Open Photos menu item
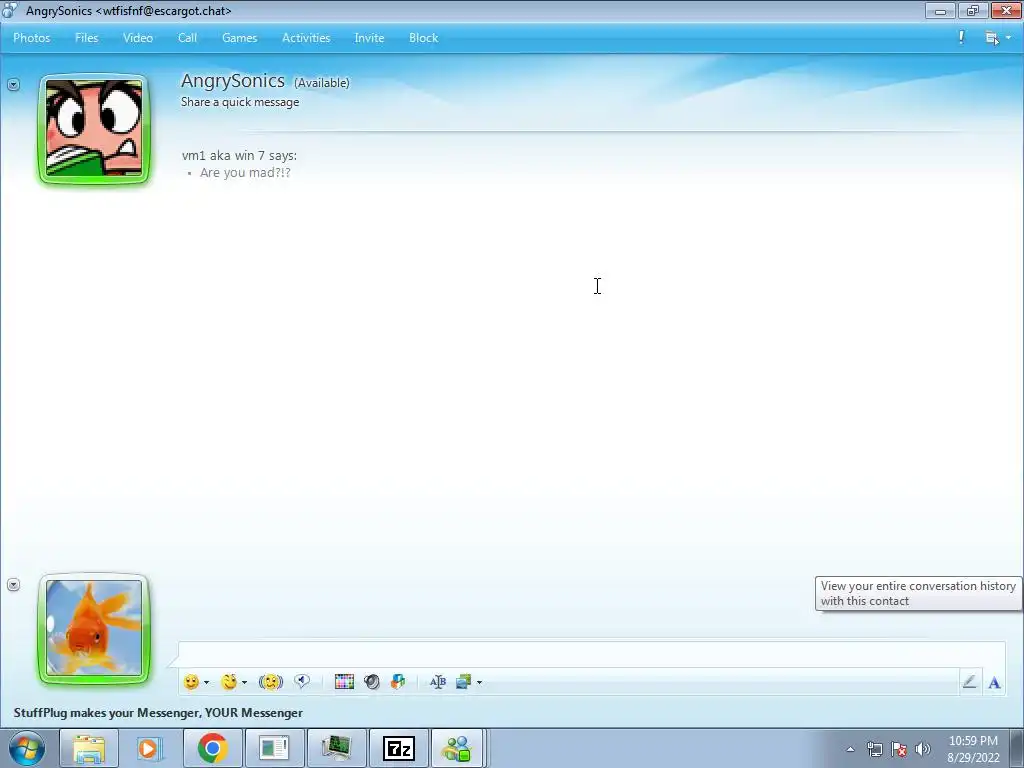 [32, 38]
